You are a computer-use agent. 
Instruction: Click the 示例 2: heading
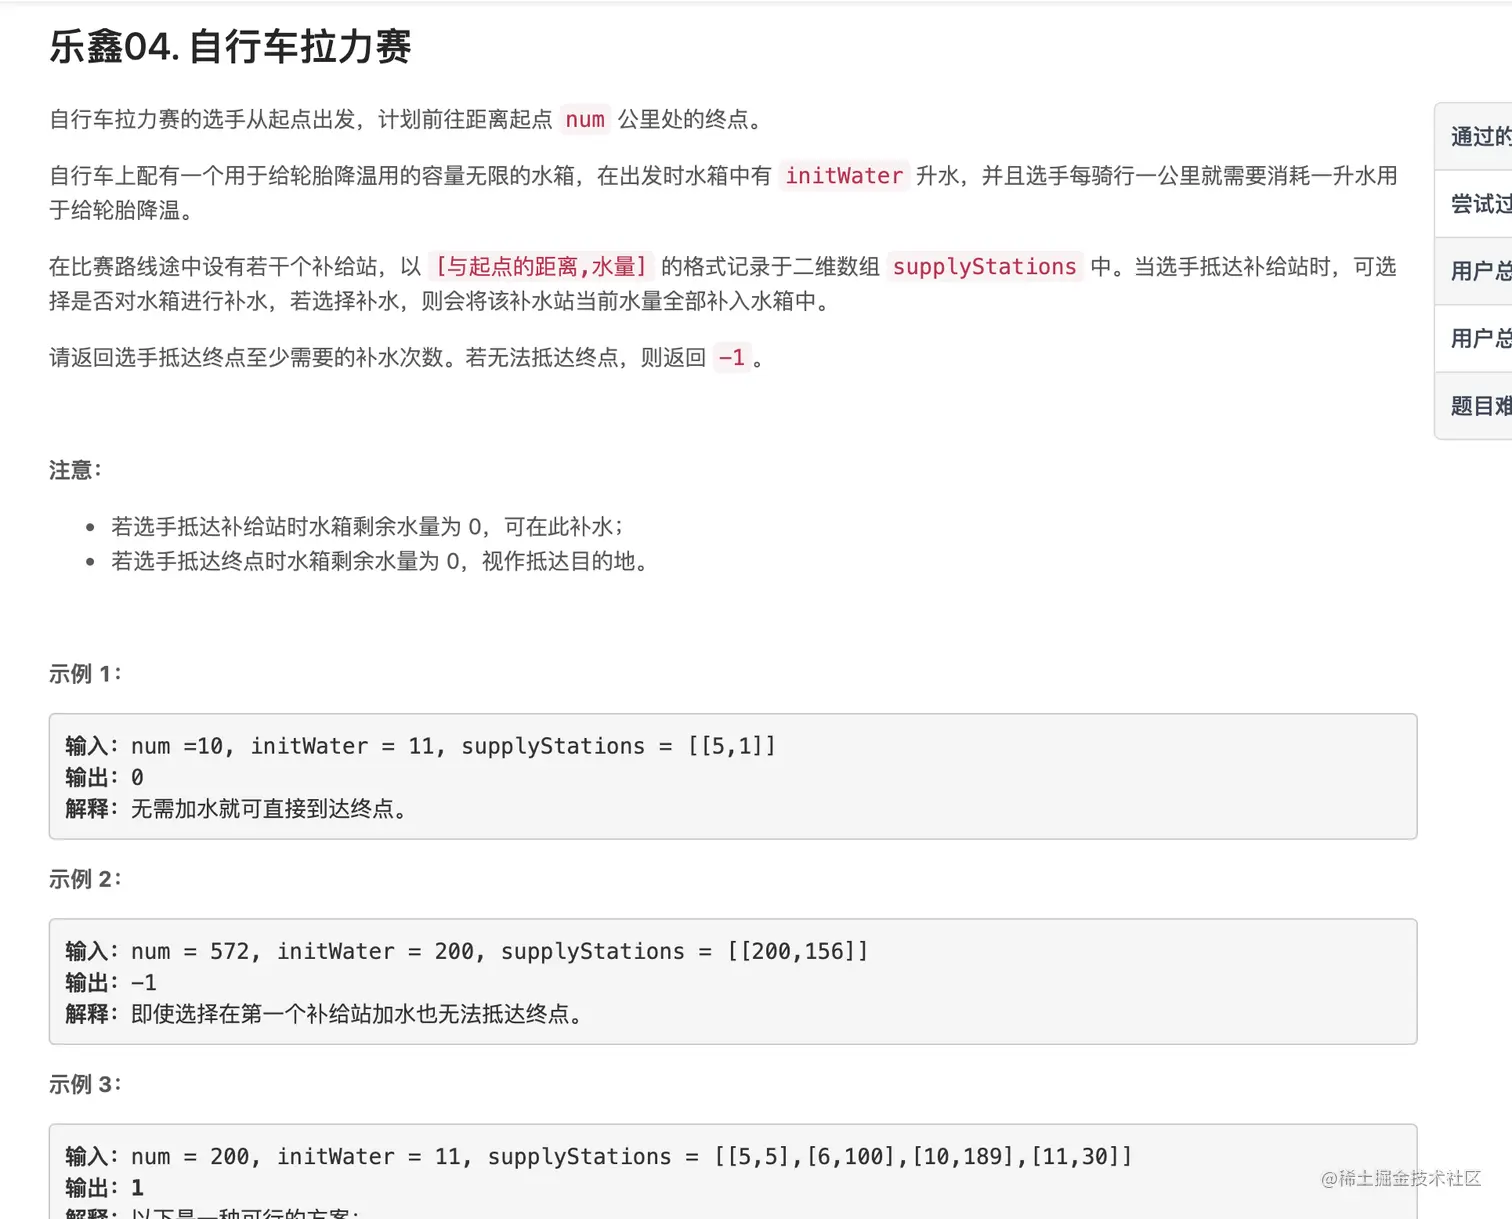pyautogui.click(x=85, y=879)
